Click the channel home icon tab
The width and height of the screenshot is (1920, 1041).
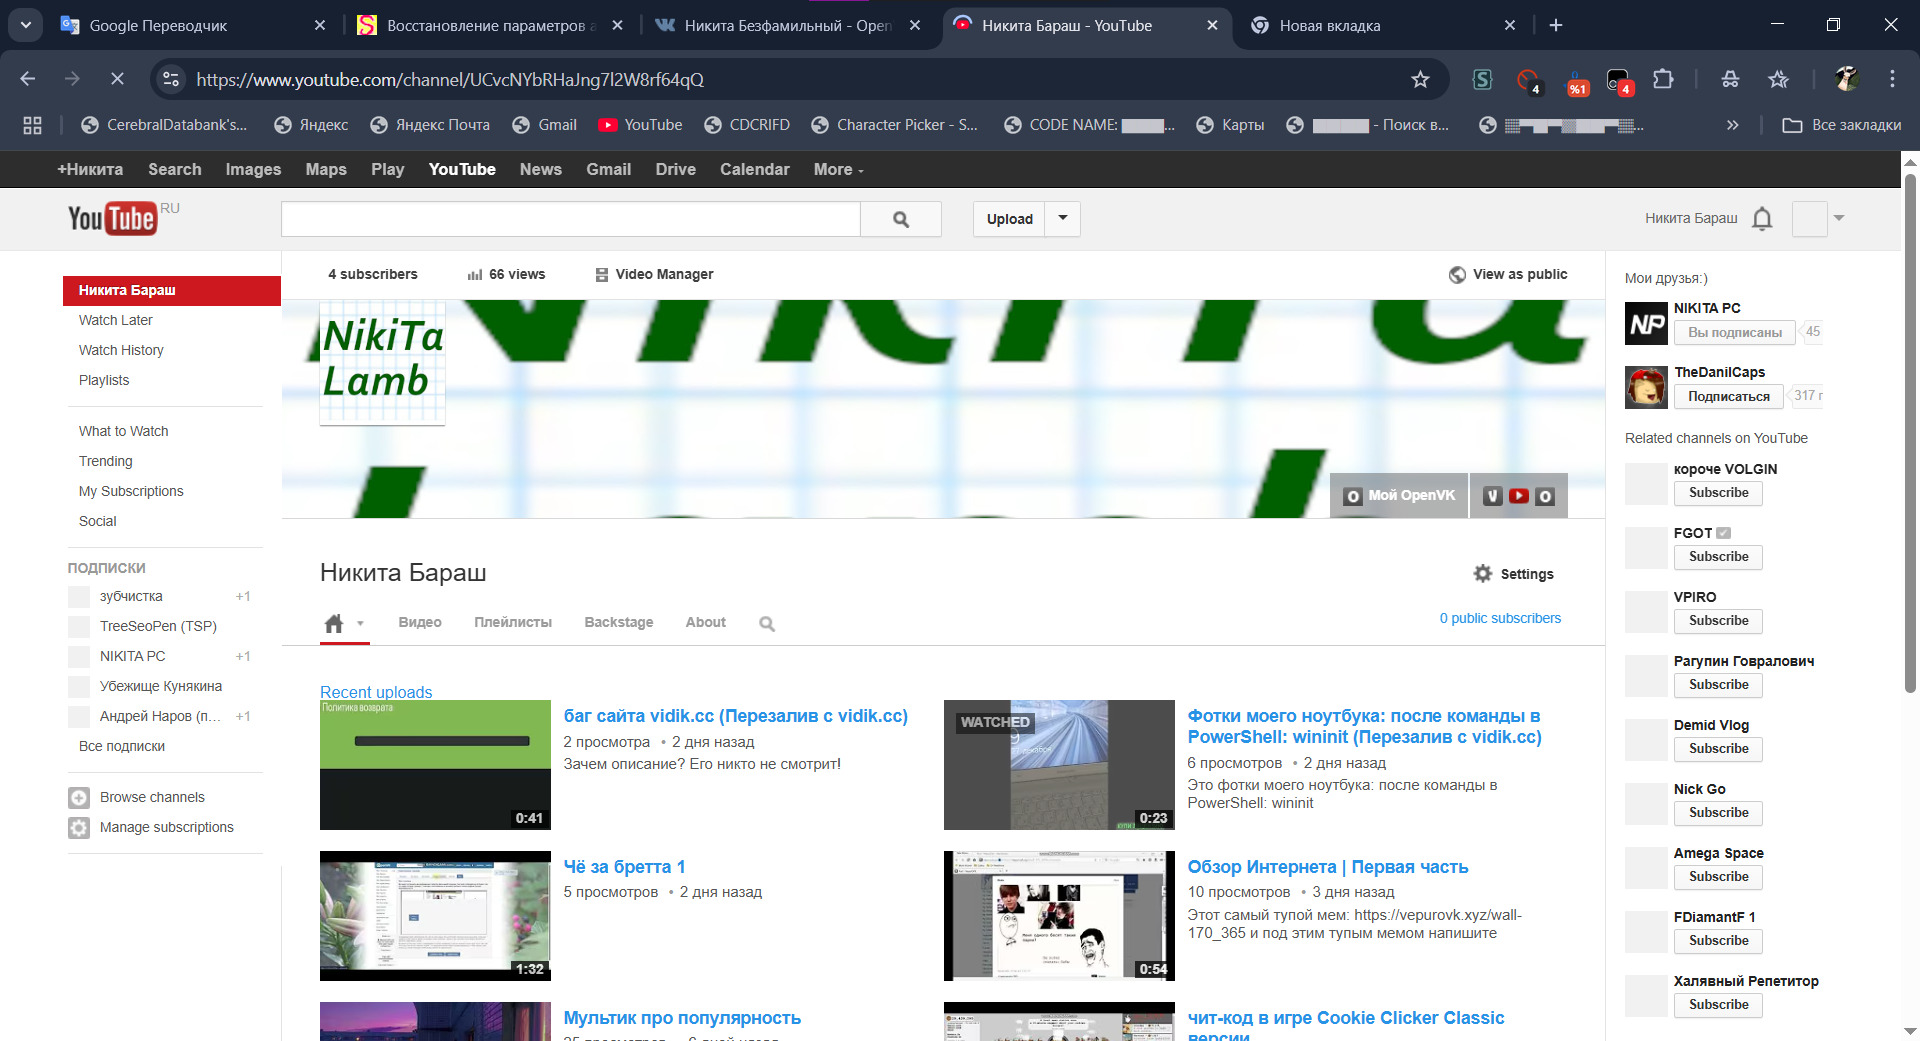pos(334,623)
